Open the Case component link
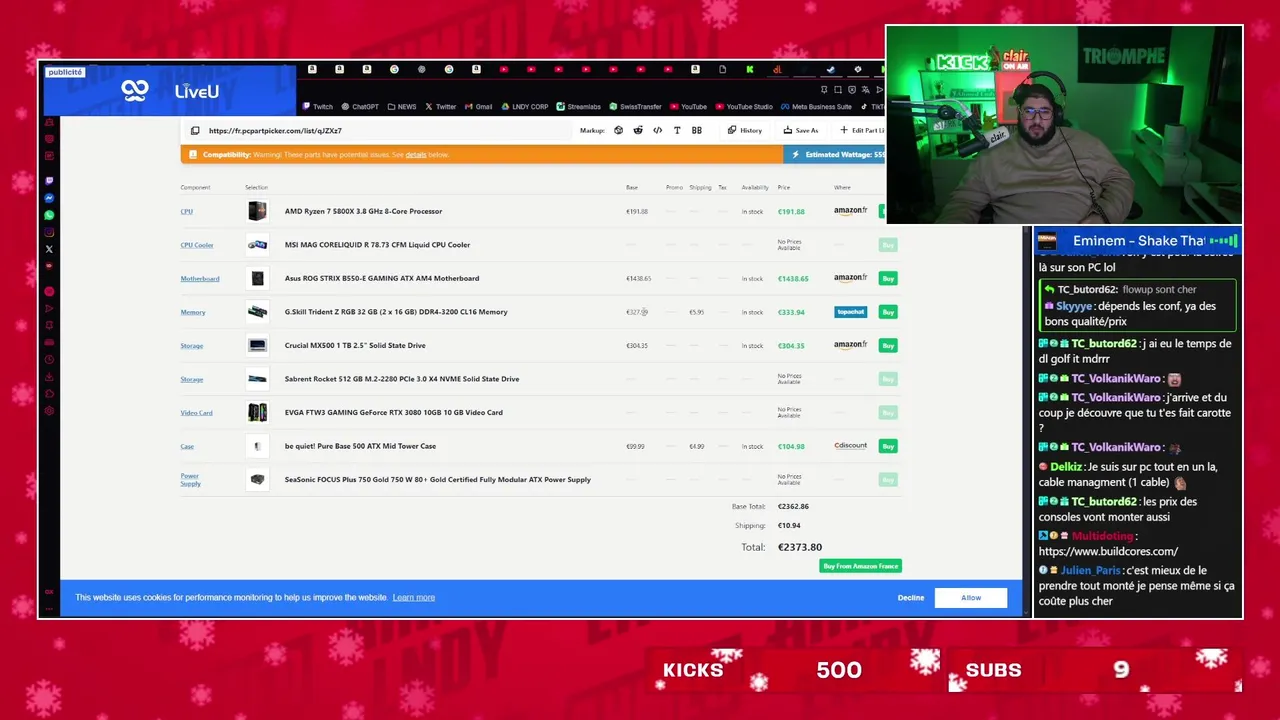Image resolution: width=1280 pixels, height=720 pixels. pyautogui.click(x=187, y=447)
